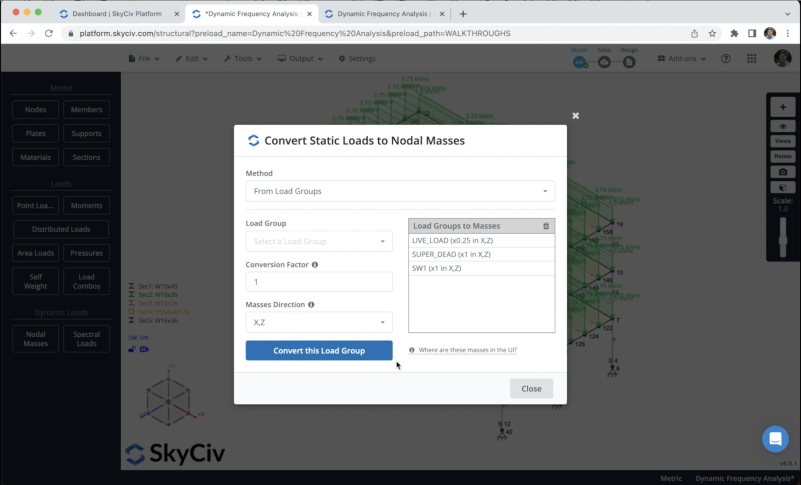Viewport: 801px width, 485px height.
Task: Open the File menu
Action: (144, 59)
